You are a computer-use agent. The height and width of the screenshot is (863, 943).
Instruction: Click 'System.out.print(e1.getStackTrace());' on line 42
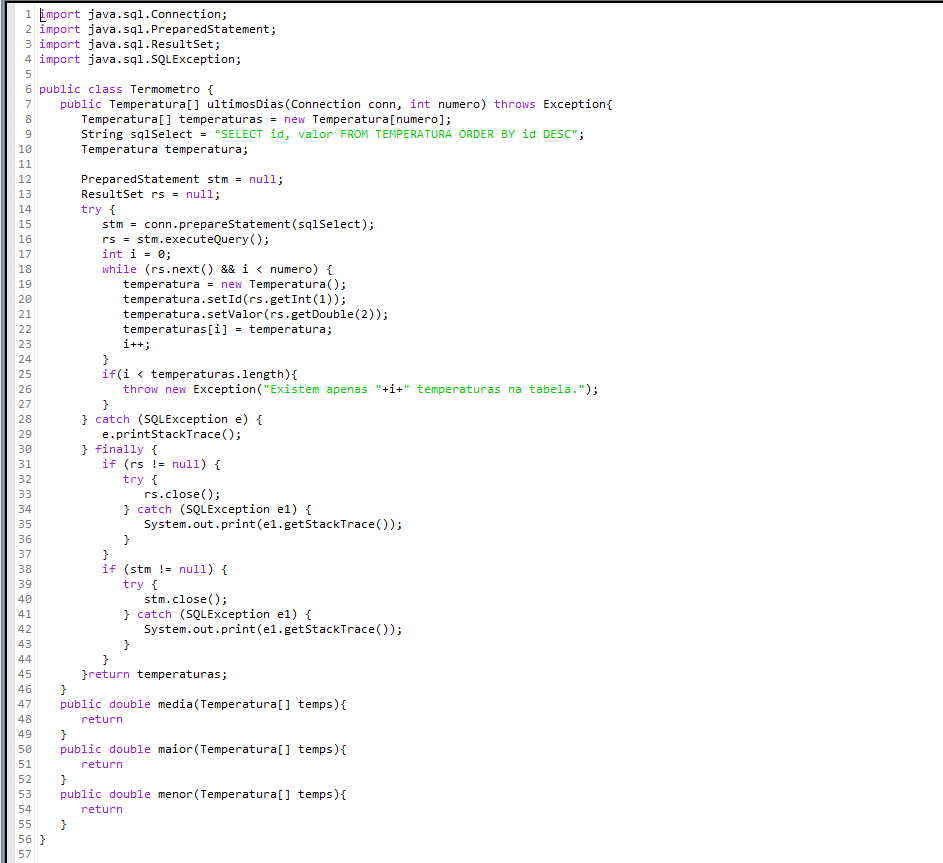[x=273, y=630]
